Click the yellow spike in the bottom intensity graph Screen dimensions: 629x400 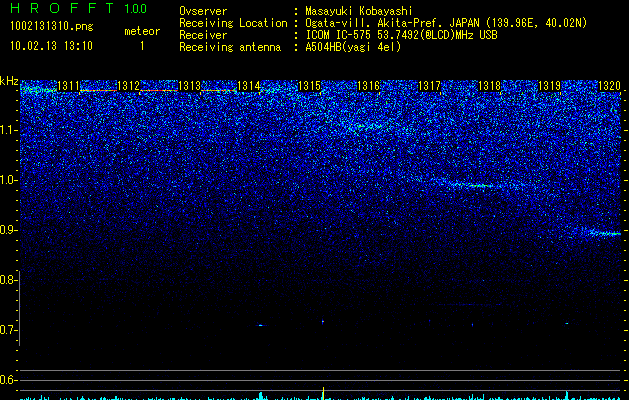pos(323,393)
